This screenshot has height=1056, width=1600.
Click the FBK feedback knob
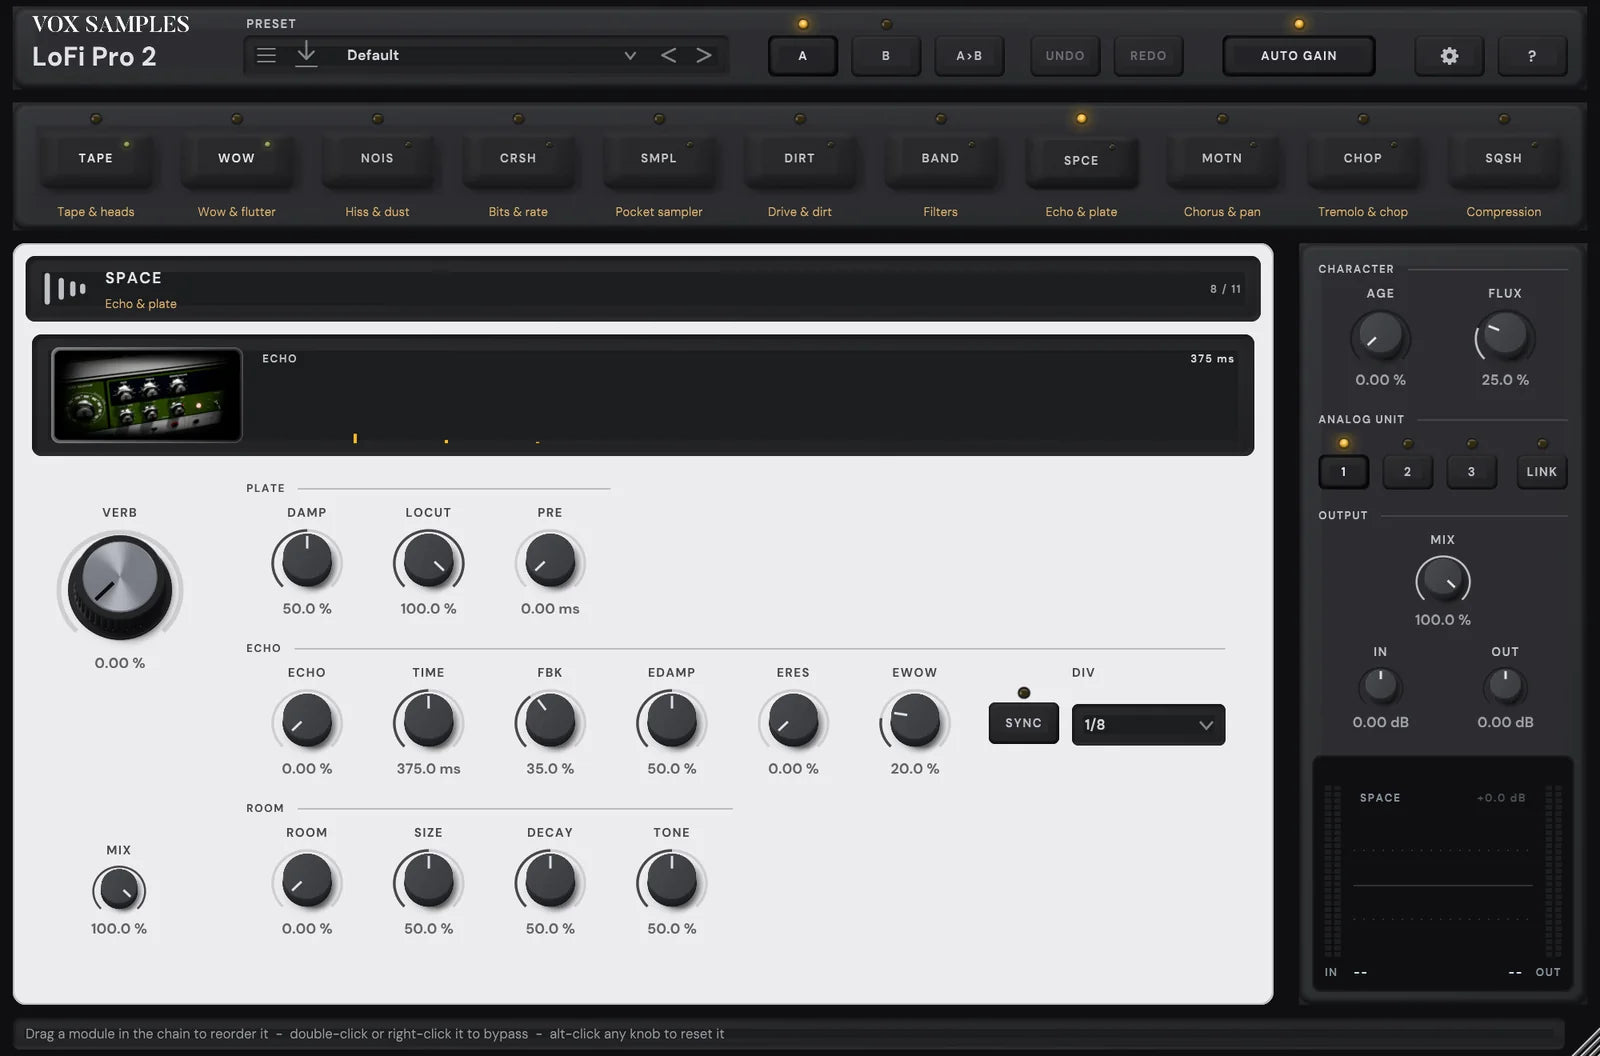click(x=550, y=721)
